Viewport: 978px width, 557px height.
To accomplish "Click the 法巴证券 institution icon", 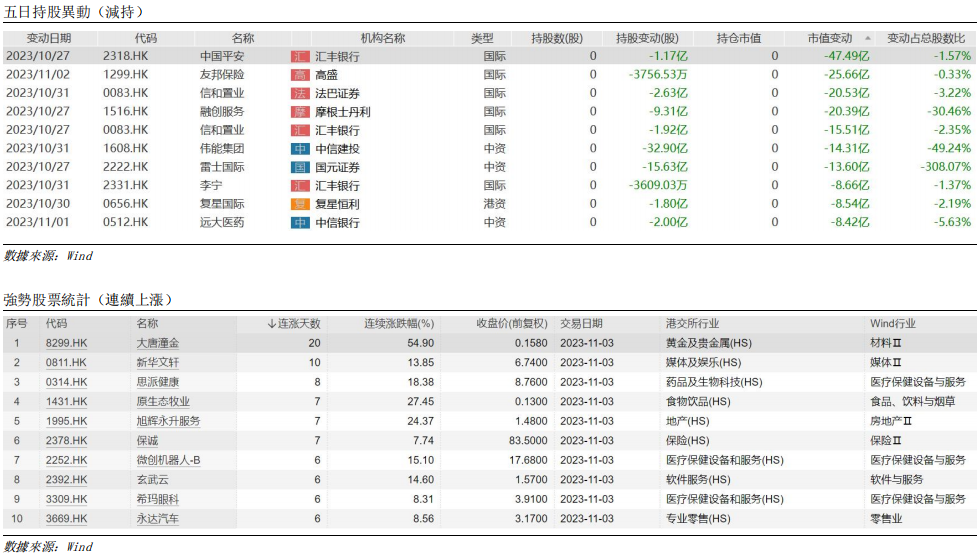I will tap(300, 94).
